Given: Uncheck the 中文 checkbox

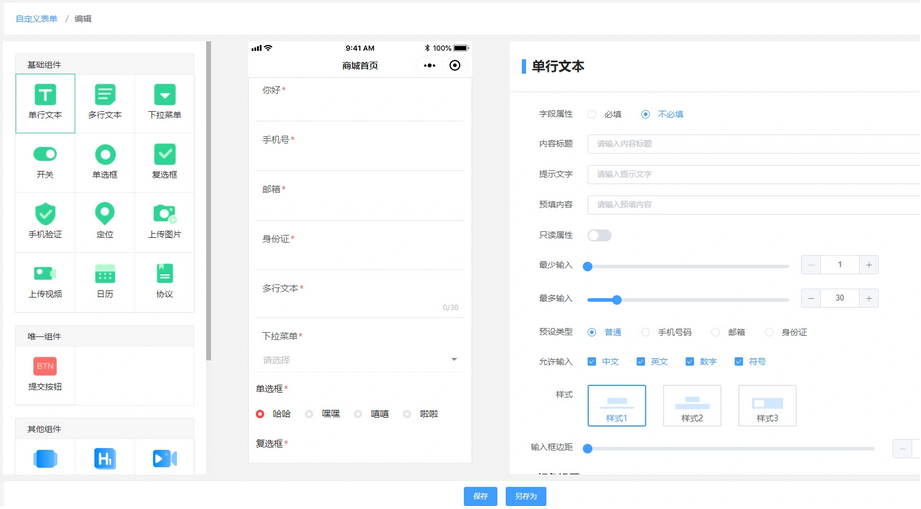Looking at the screenshot, I should pos(592,362).
